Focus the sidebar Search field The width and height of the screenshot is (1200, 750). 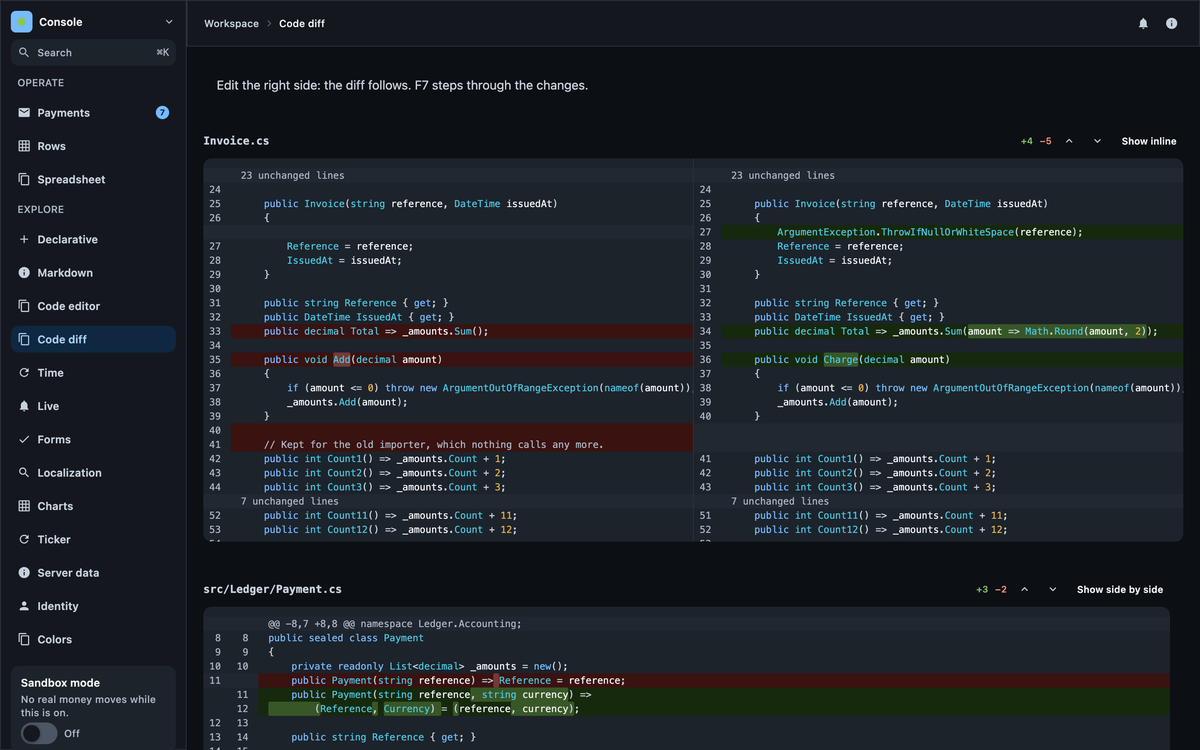coord(93,52)
